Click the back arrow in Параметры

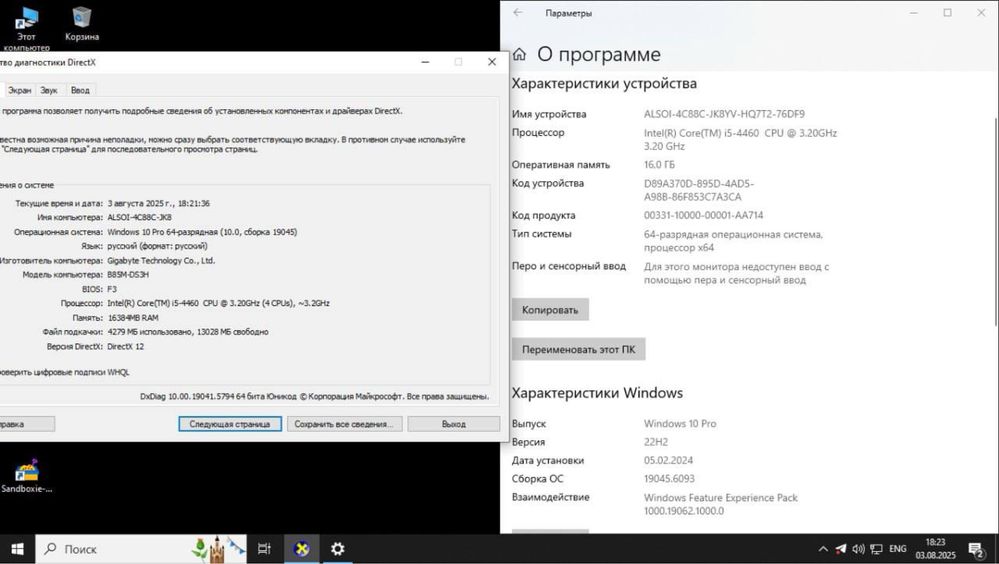coord(518,13)
